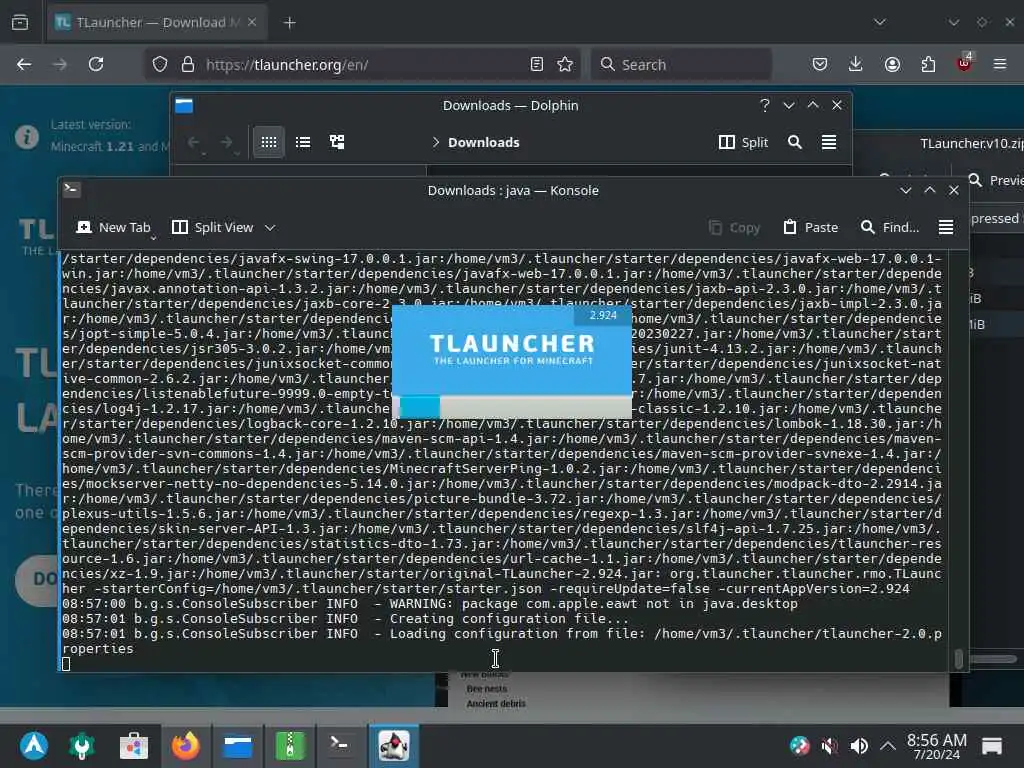
Task: Open Firefox recent tabs view icon
Action: coord(20,22)
